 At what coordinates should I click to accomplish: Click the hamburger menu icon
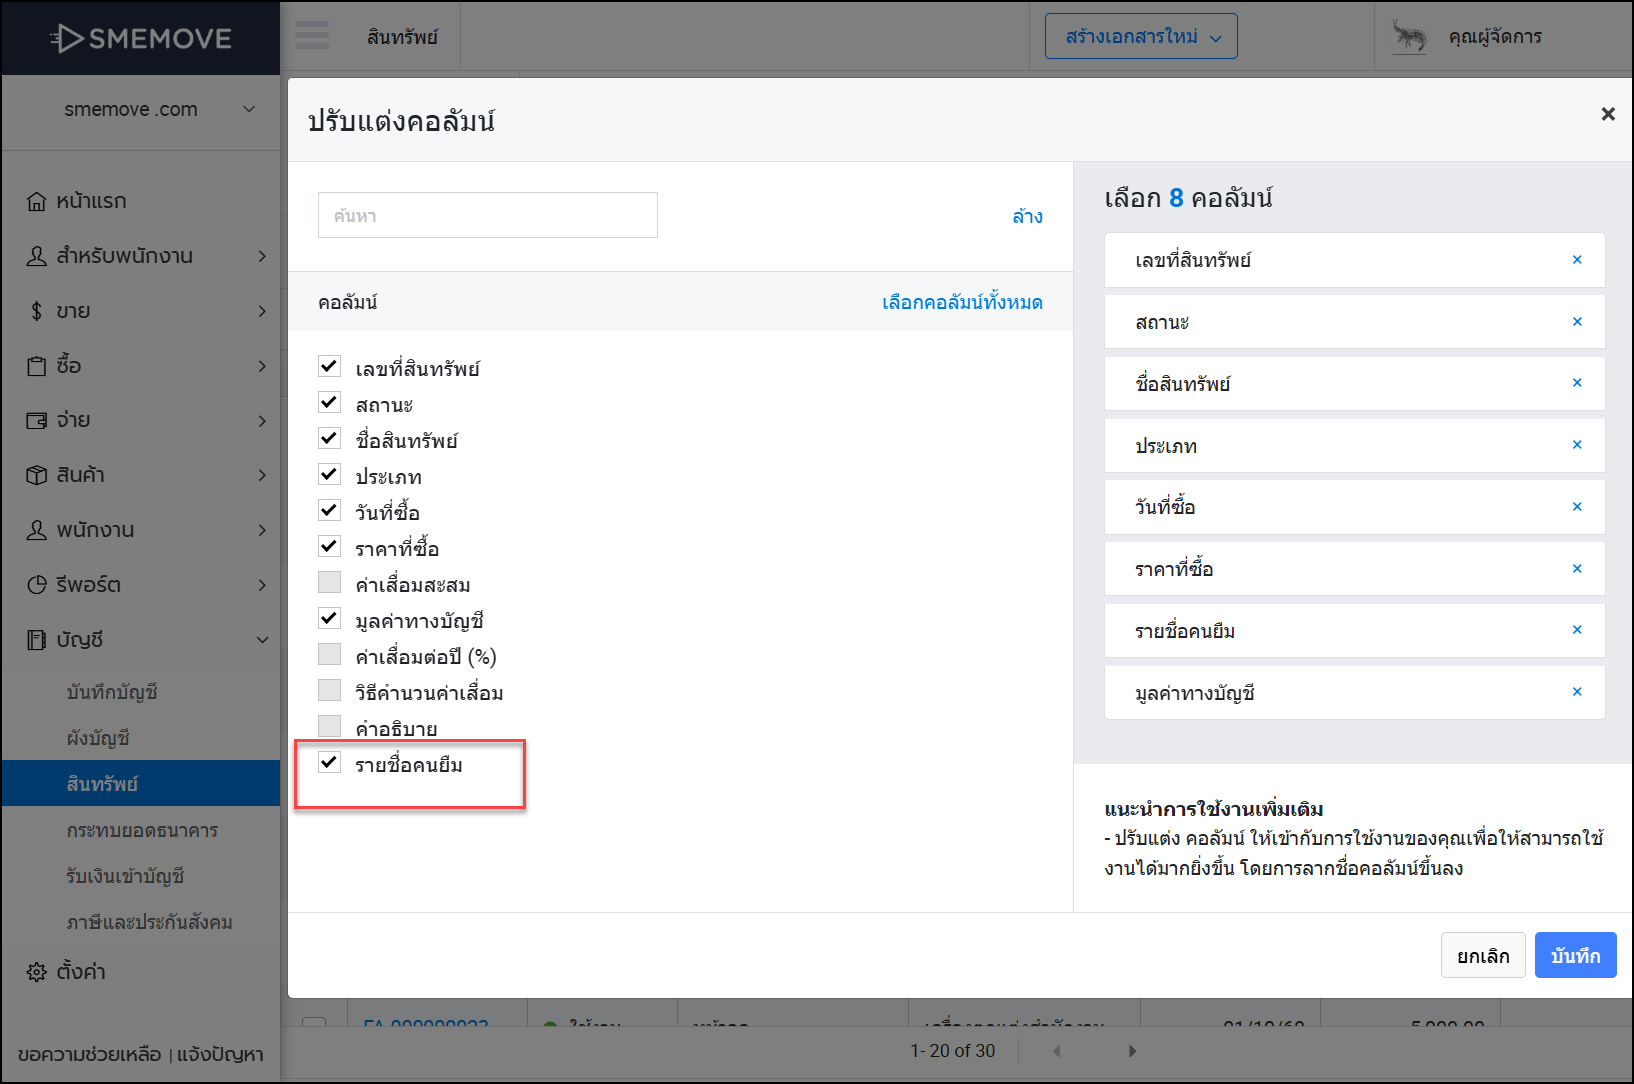(x=312, y=36)
